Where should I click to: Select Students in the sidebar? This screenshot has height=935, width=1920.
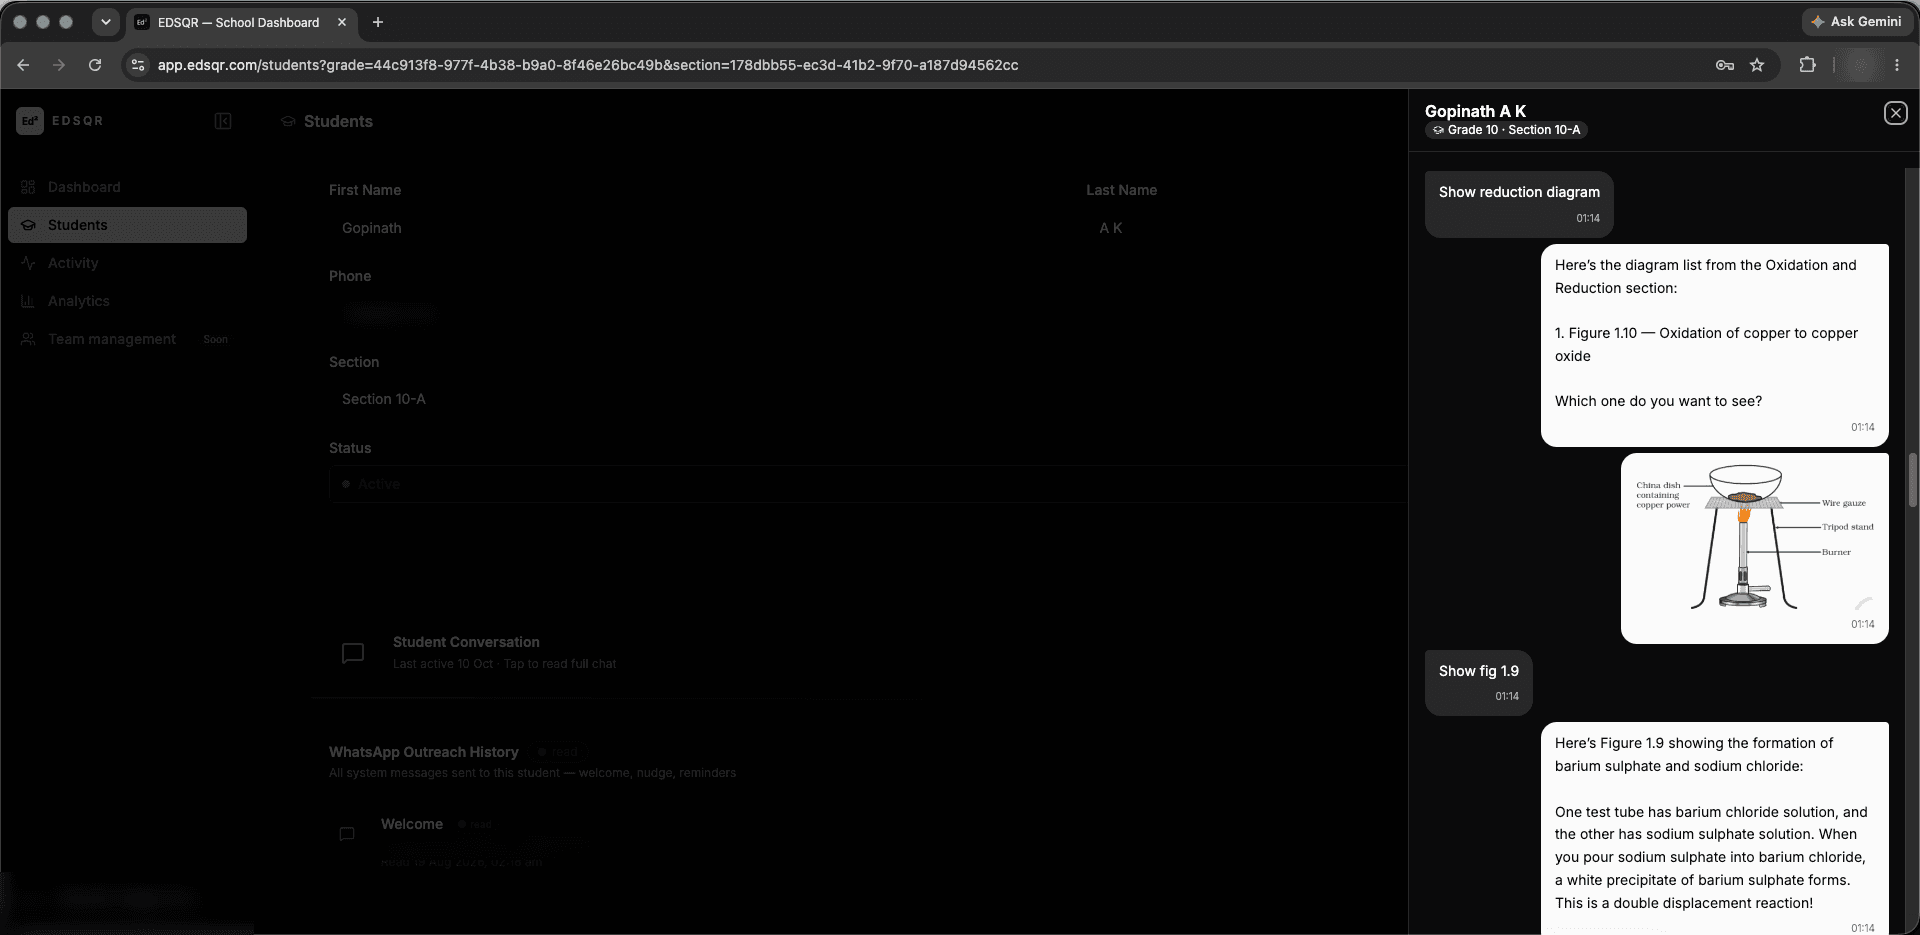(x=127, y=225)
